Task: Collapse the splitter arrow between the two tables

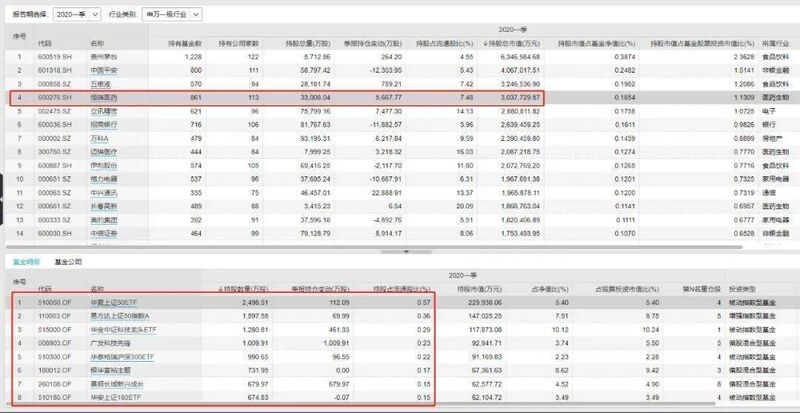Action: click(x=407, y=251)
